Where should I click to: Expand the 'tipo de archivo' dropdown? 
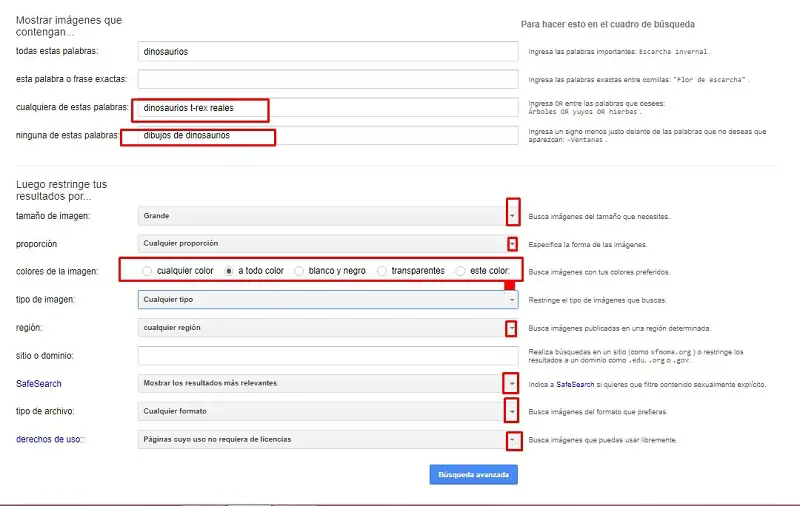pos(512,411)
